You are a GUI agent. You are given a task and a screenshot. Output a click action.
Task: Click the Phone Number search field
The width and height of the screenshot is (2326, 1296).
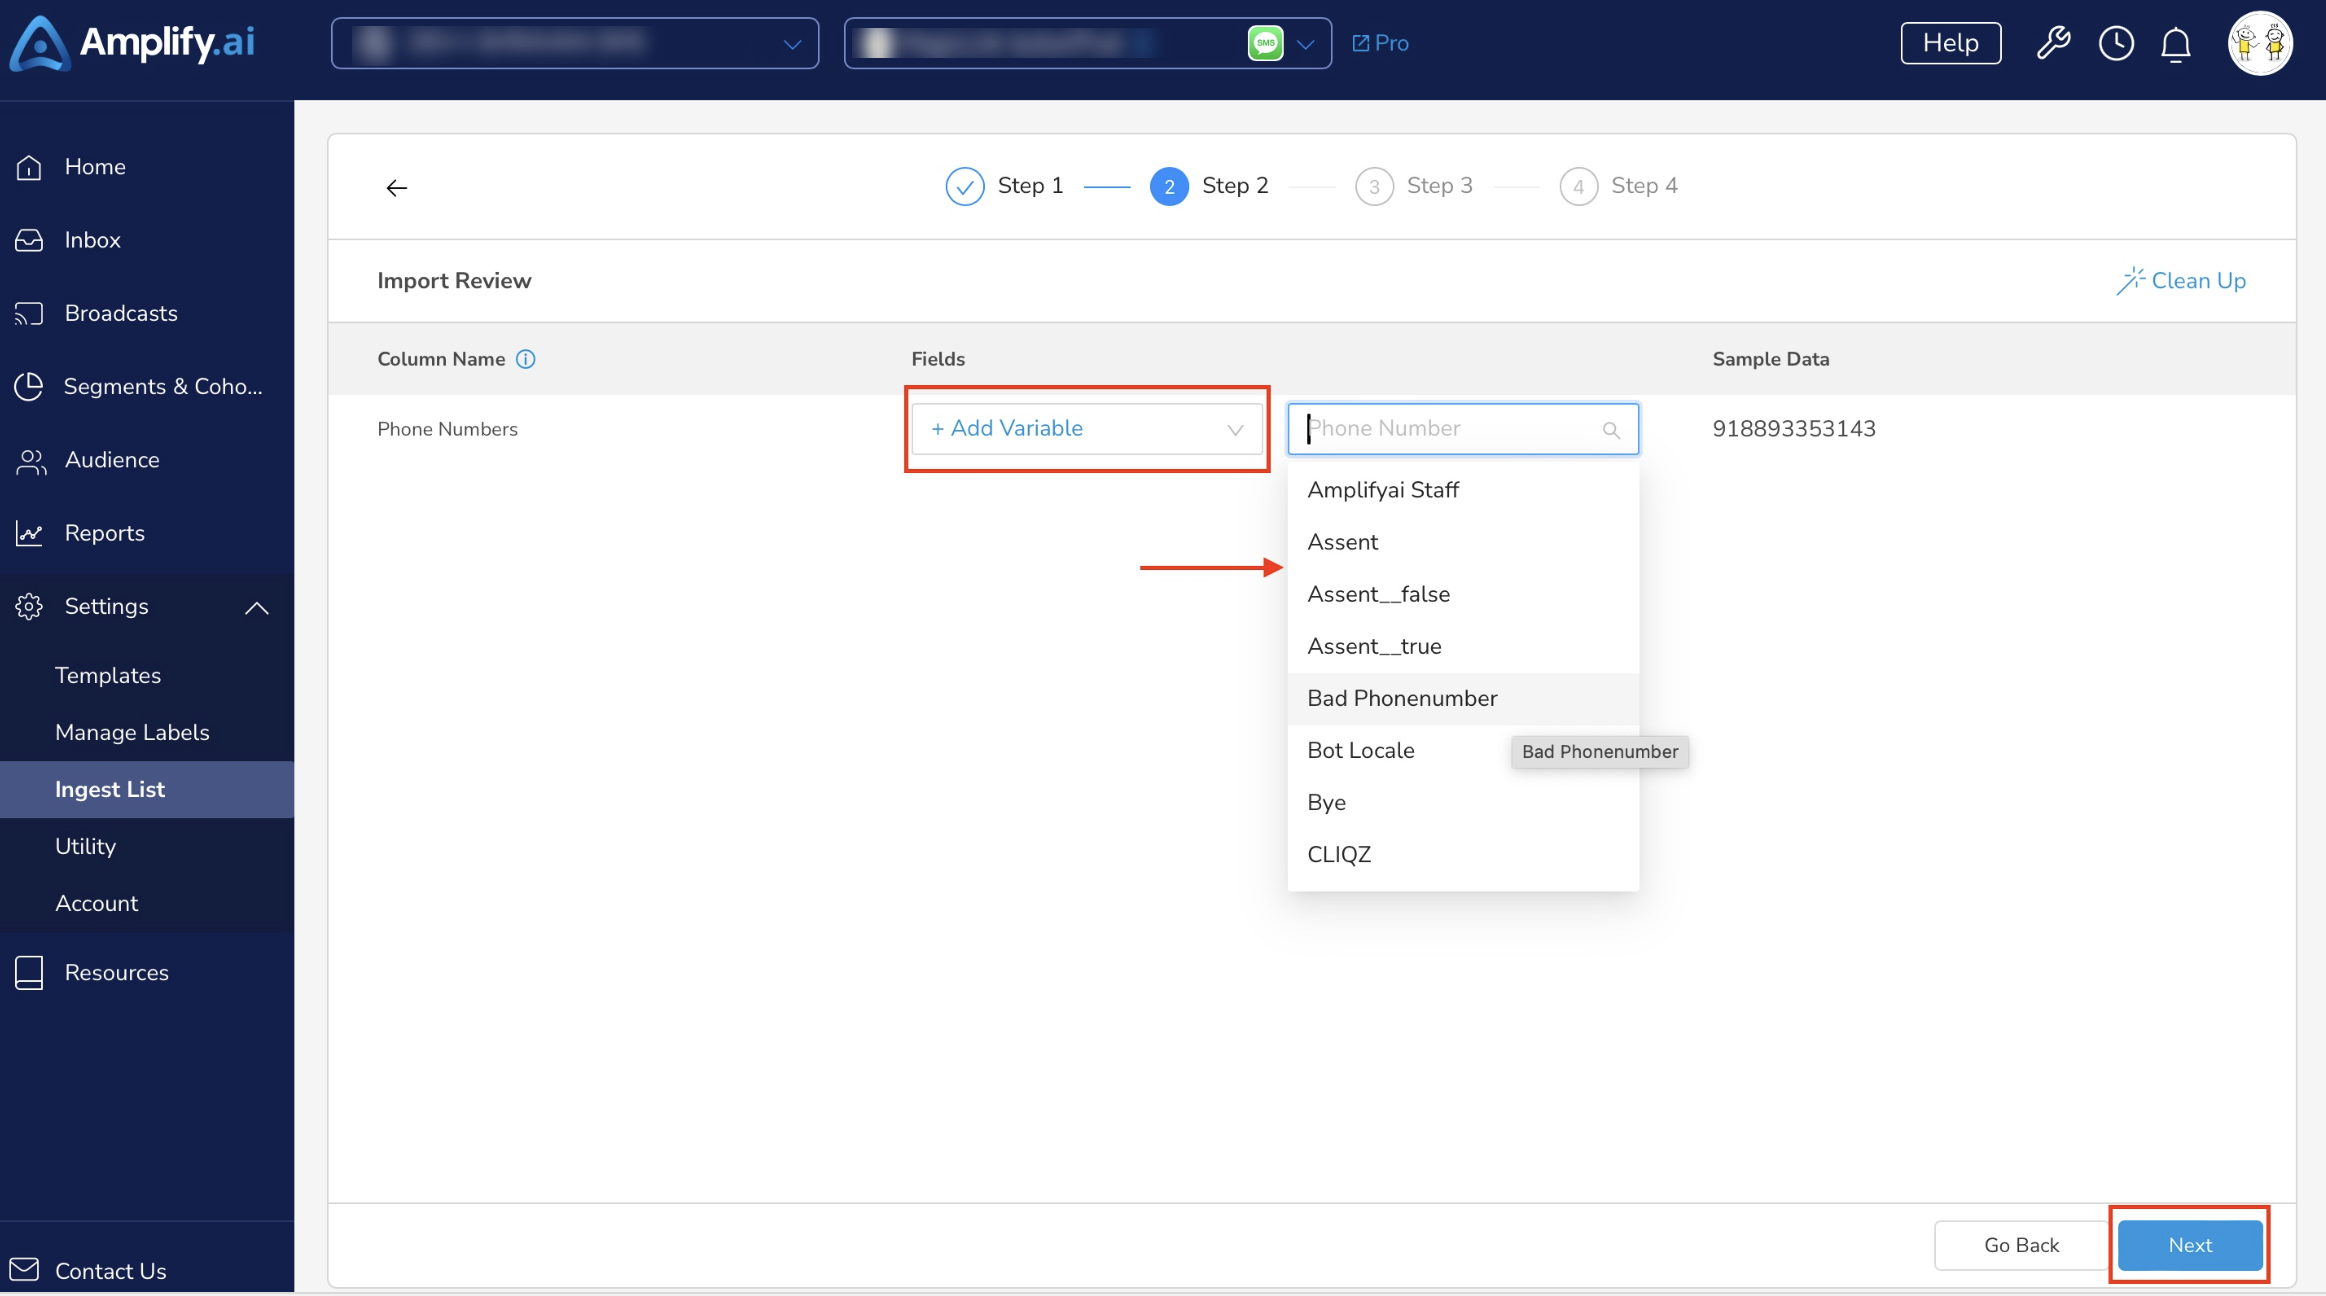coord(1463,429)
